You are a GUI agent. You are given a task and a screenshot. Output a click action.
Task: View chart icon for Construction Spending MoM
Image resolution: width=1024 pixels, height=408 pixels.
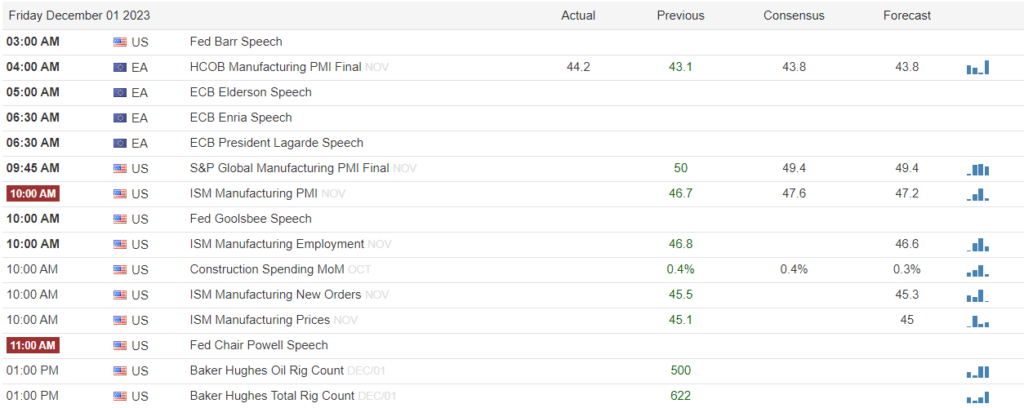click(x=978, y=271)
